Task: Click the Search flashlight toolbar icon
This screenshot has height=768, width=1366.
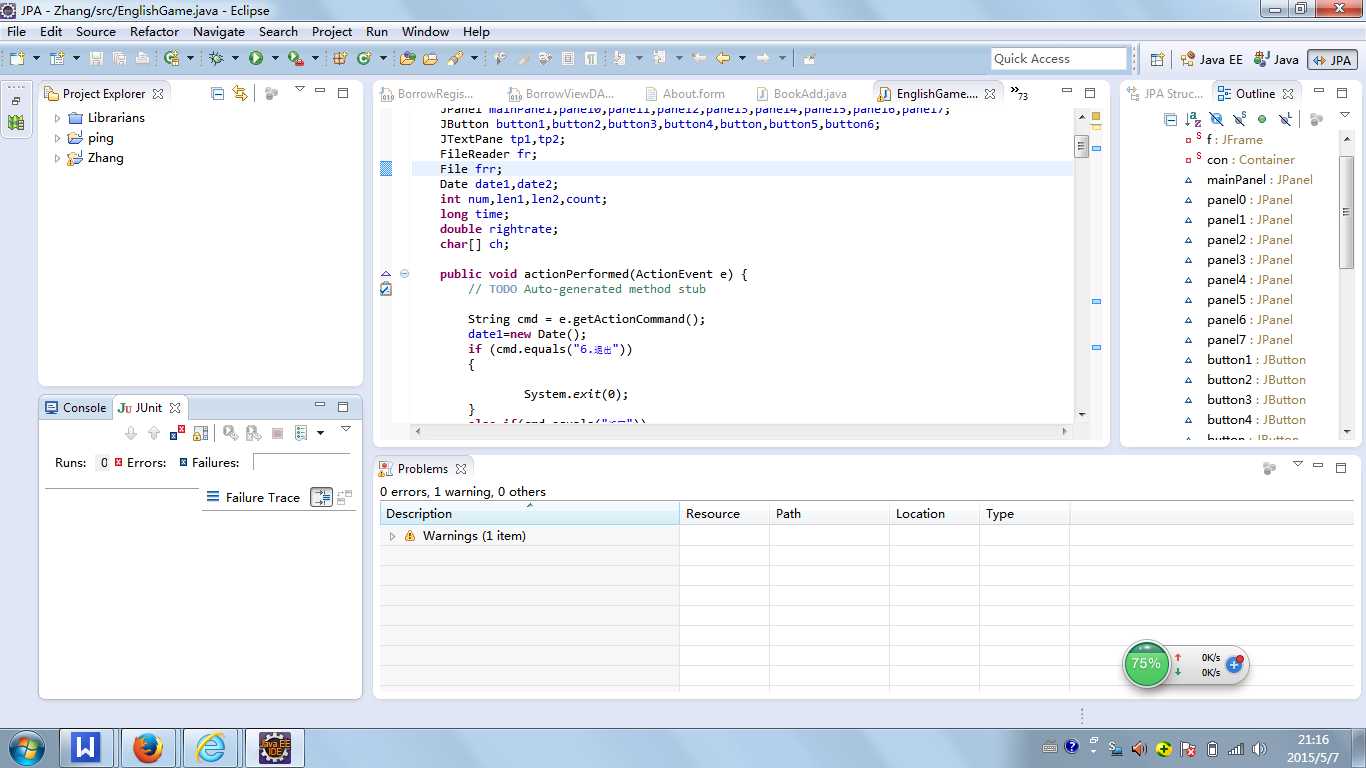Action: pos(455,58)
